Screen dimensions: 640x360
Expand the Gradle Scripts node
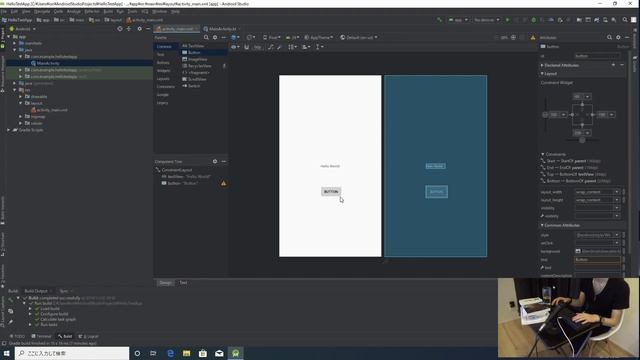[9, 130]
